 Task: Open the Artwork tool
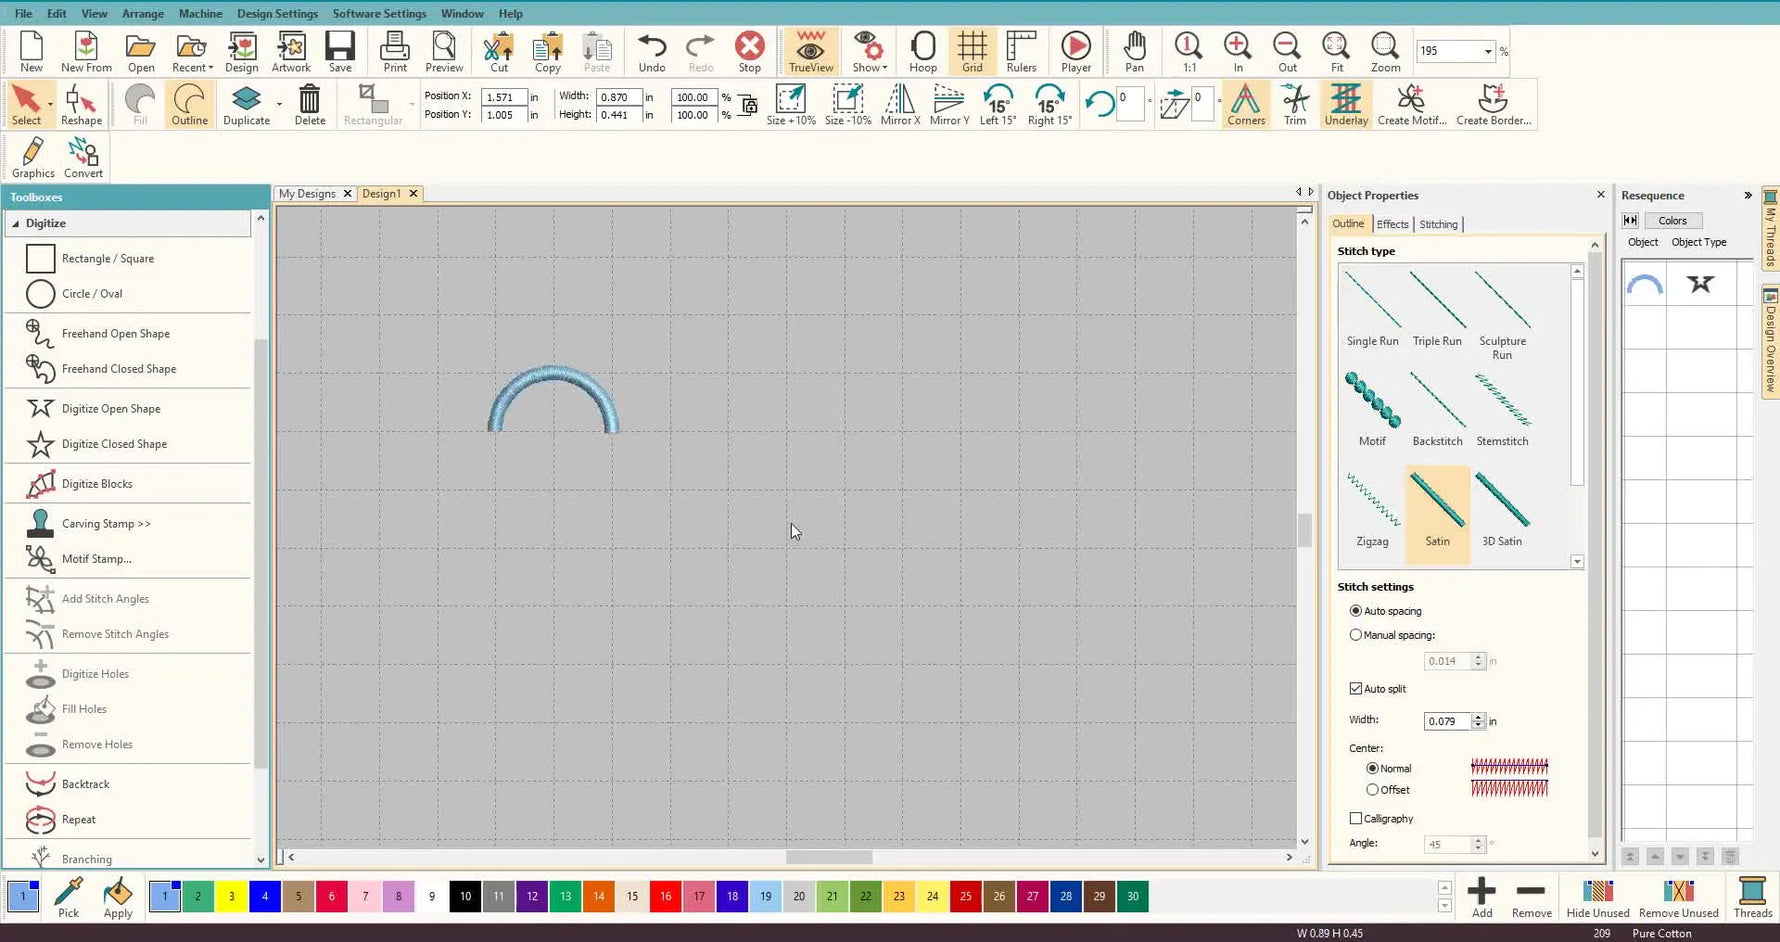coord(291,52)
